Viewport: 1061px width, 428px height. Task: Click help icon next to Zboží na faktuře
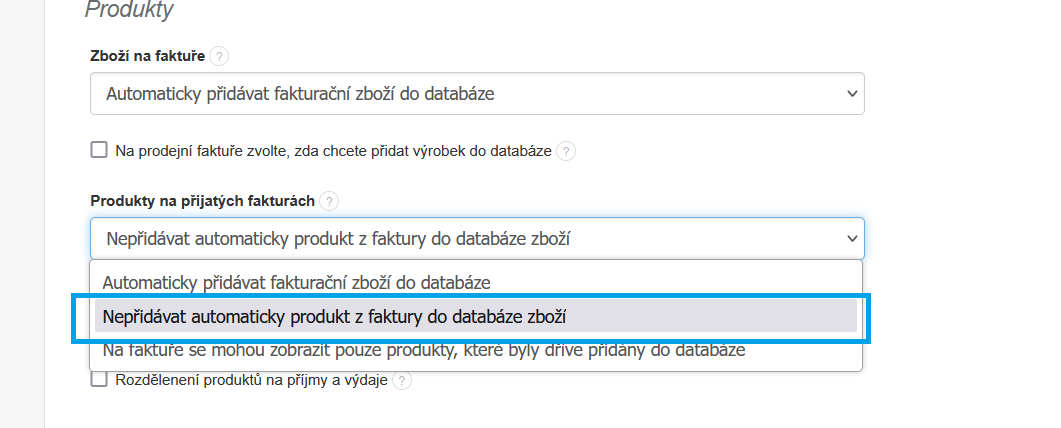(x=220, y=57)
